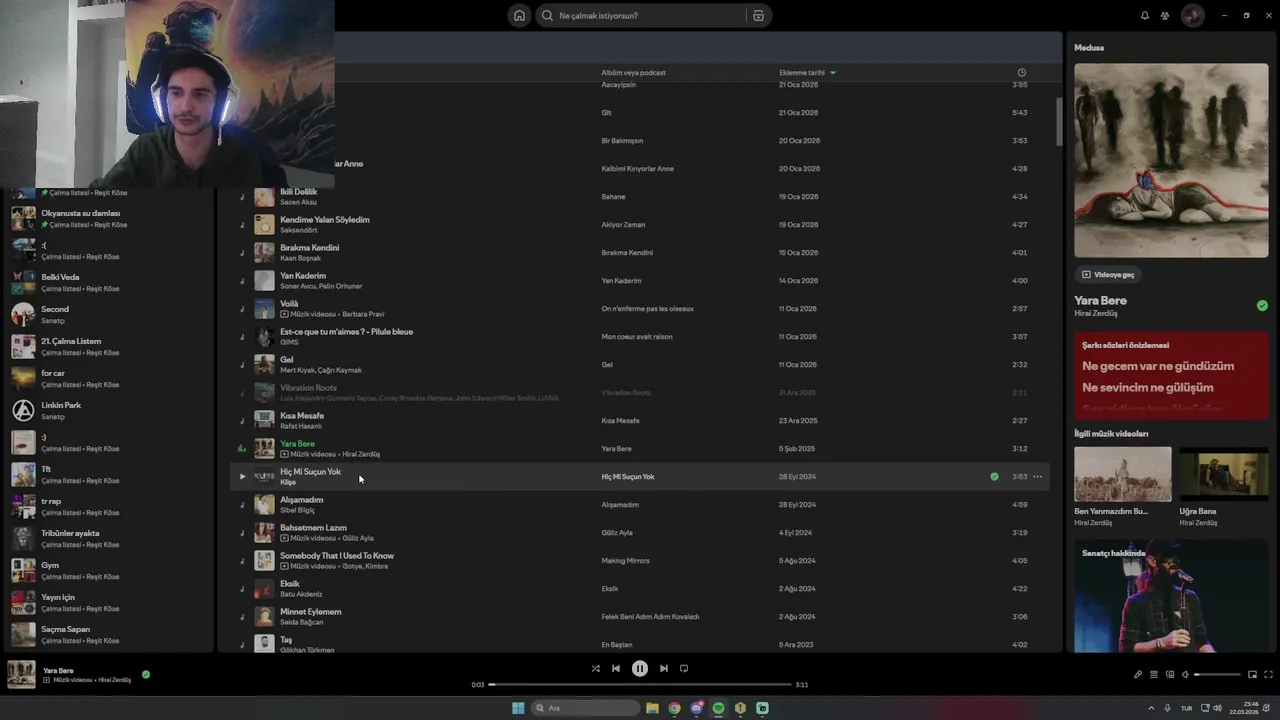Sort by Eklenme tarihi column
This screenshot has height=720, width=1280.
tap(807, 72)
